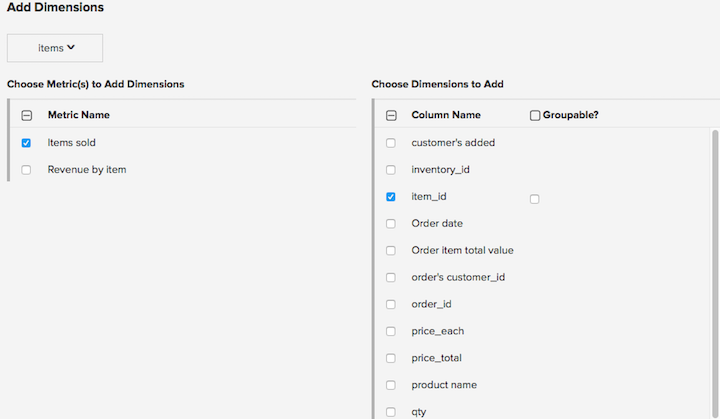Check the qty dimension
720x419 pixels.
tap(391, 411)
